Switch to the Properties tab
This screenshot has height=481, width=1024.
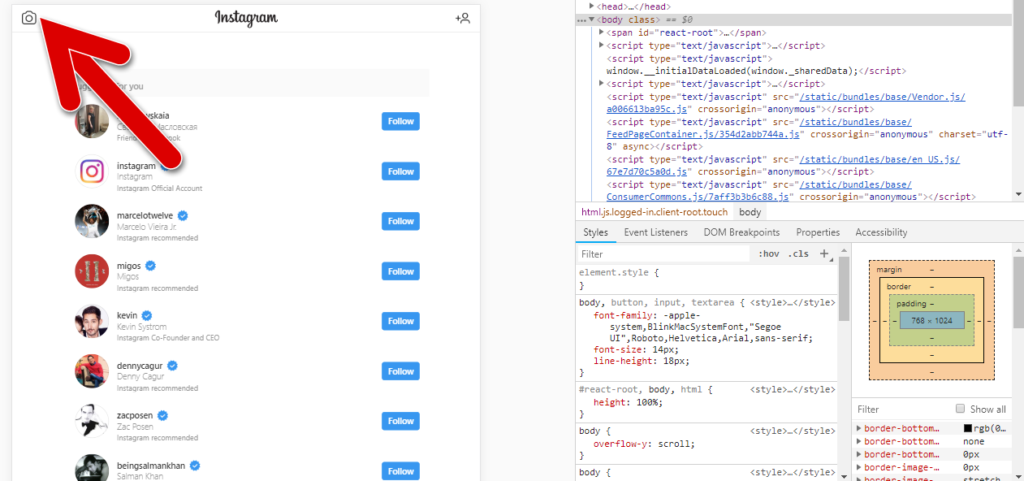click(818, 232)
